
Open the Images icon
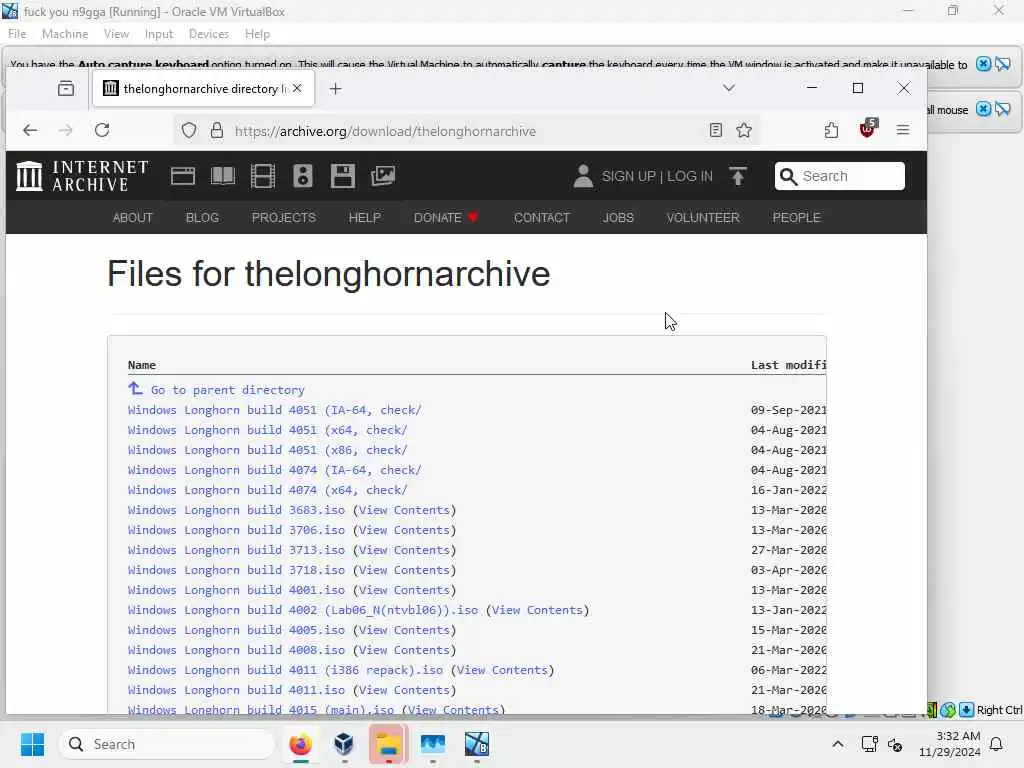[x=383, y=176]
